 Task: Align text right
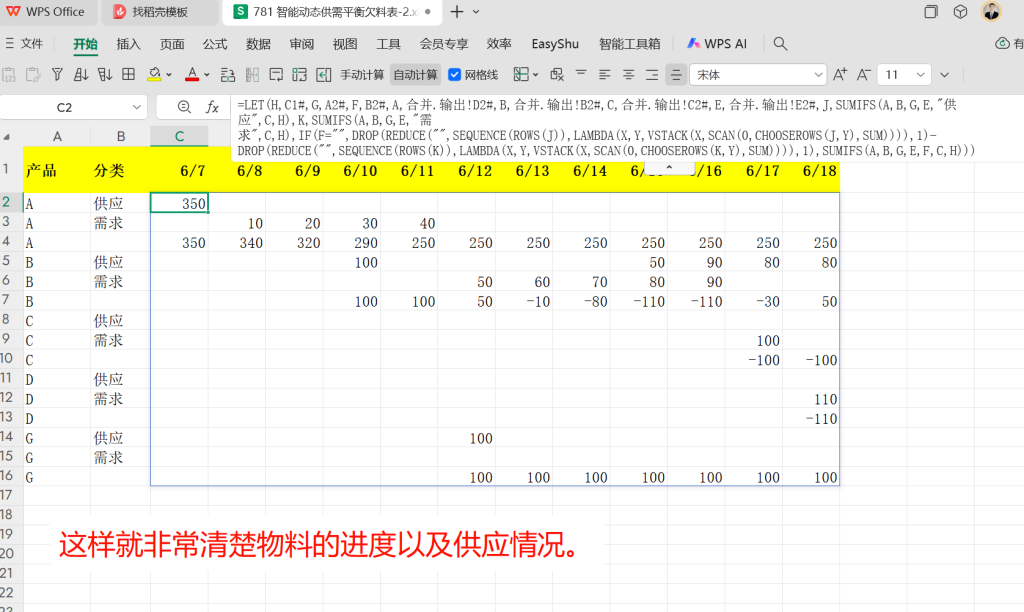(x=652, y=74)
